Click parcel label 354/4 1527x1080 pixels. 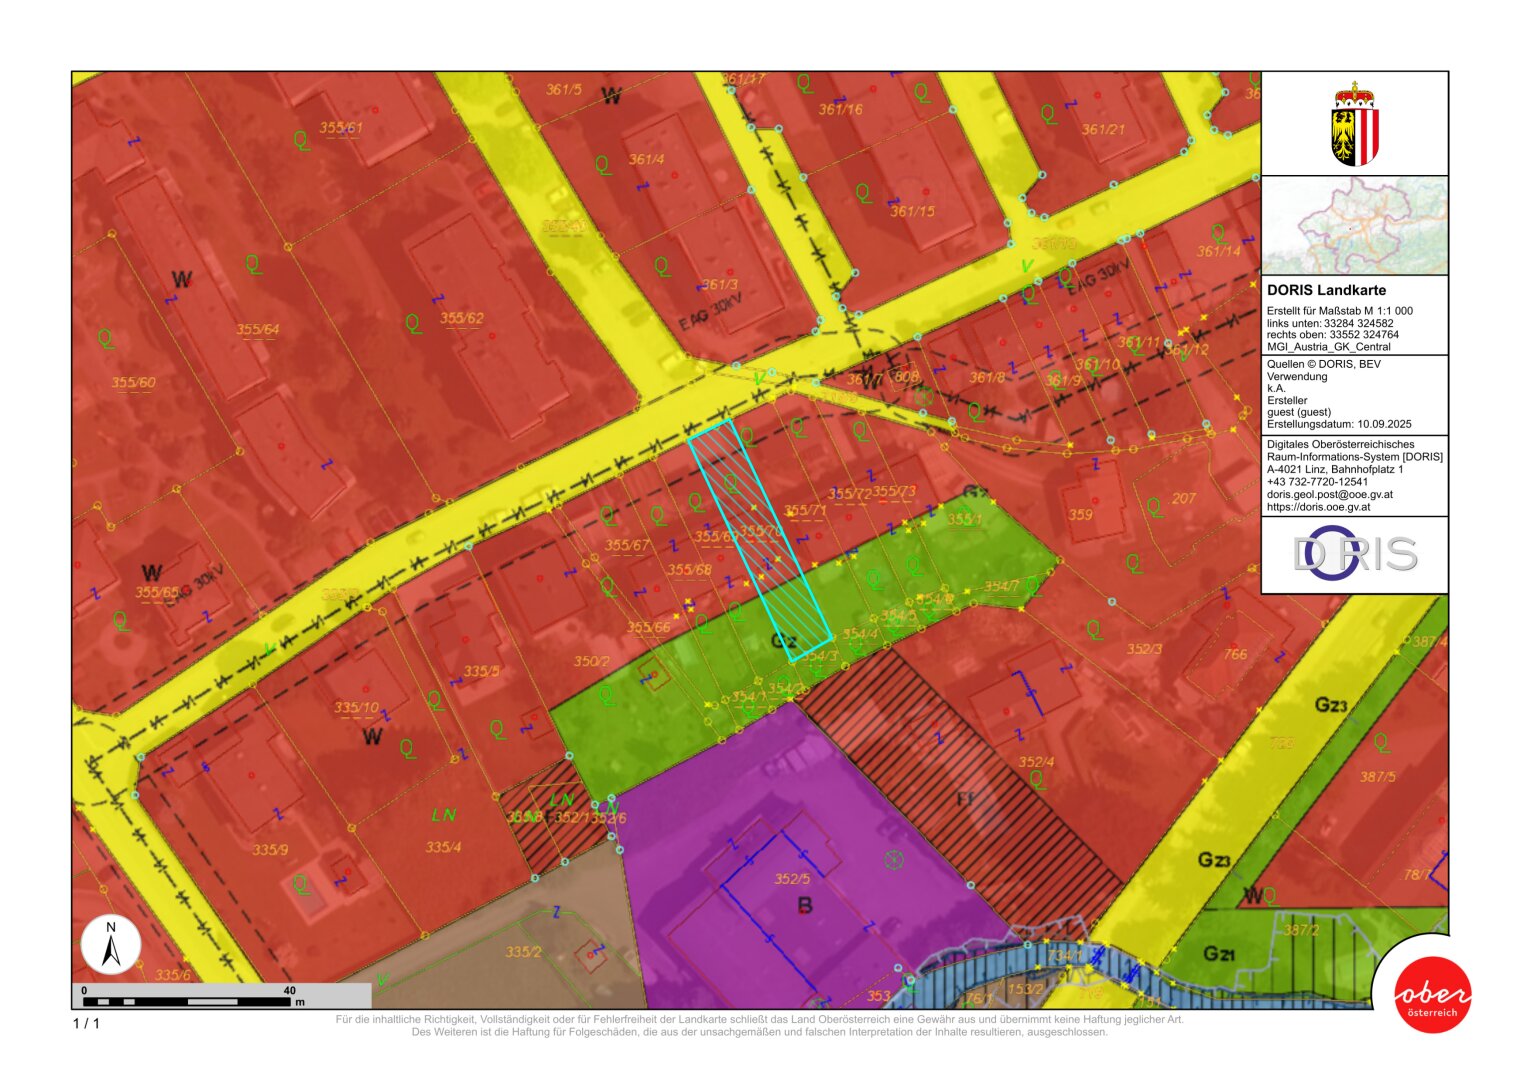[859, 634]
